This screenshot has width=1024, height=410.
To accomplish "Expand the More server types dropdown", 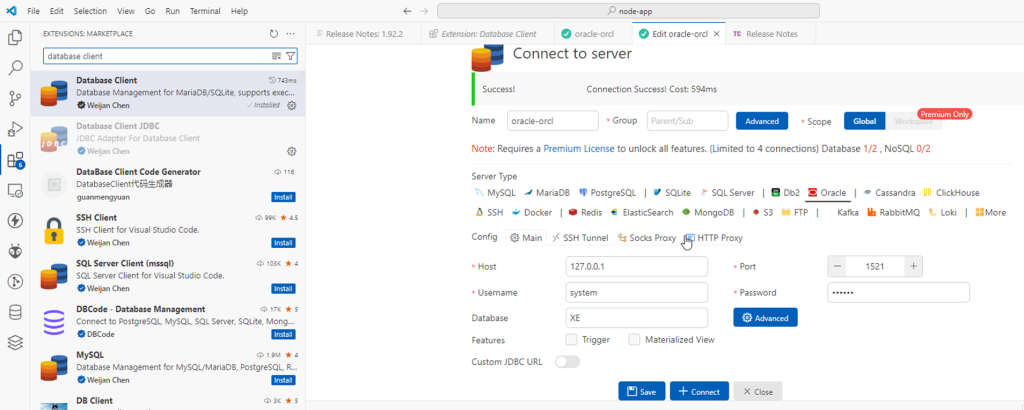I will tap(990, 212).
